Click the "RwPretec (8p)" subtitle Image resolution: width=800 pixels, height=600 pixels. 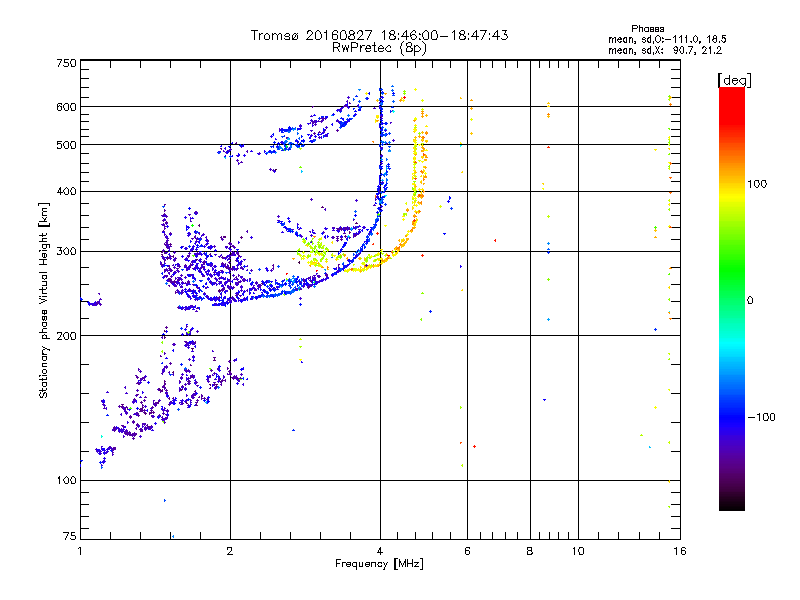click(379, 48)
